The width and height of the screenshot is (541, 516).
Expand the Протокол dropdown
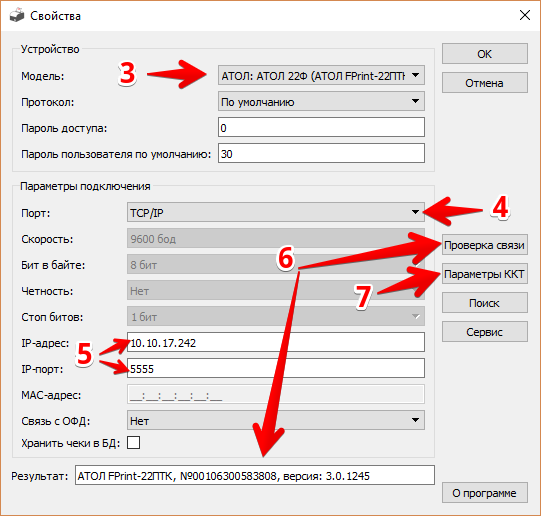click(321, 101)
